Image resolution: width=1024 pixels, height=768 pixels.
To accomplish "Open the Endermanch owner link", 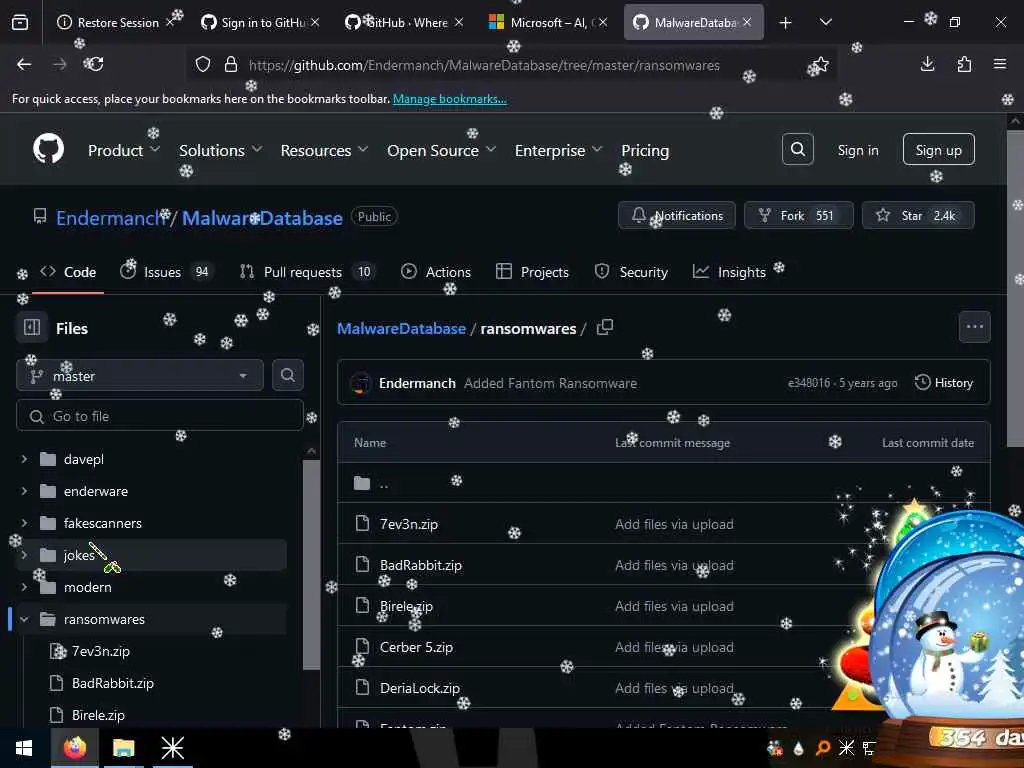I will pyautogui.click(x=110, y=217).
